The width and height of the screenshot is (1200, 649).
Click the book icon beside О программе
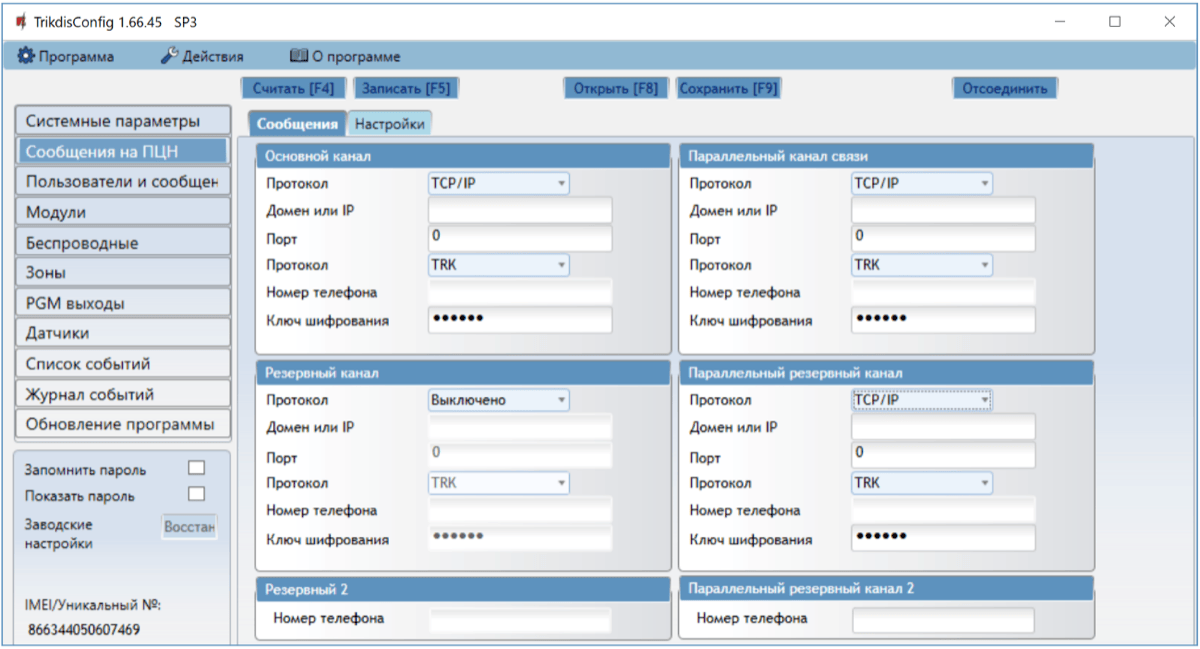(298, 57)
